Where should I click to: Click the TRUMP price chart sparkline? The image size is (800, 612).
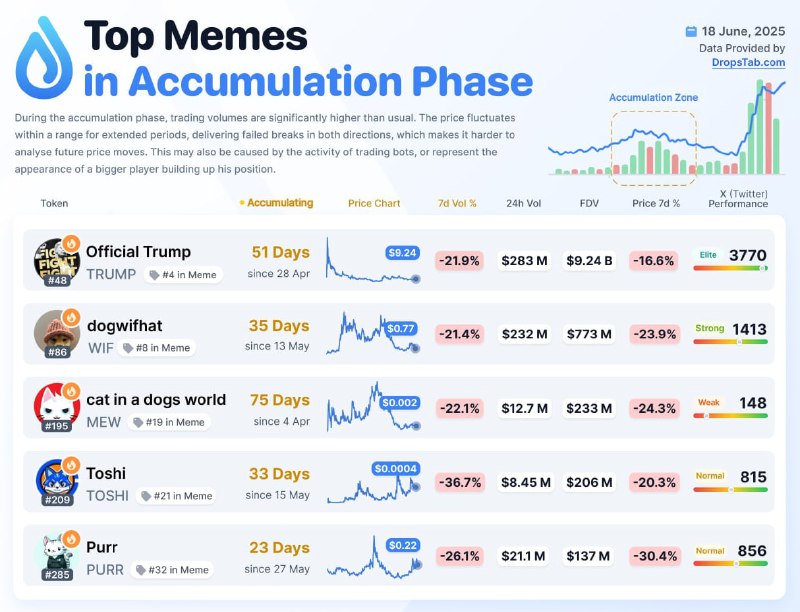coord(373,260)
